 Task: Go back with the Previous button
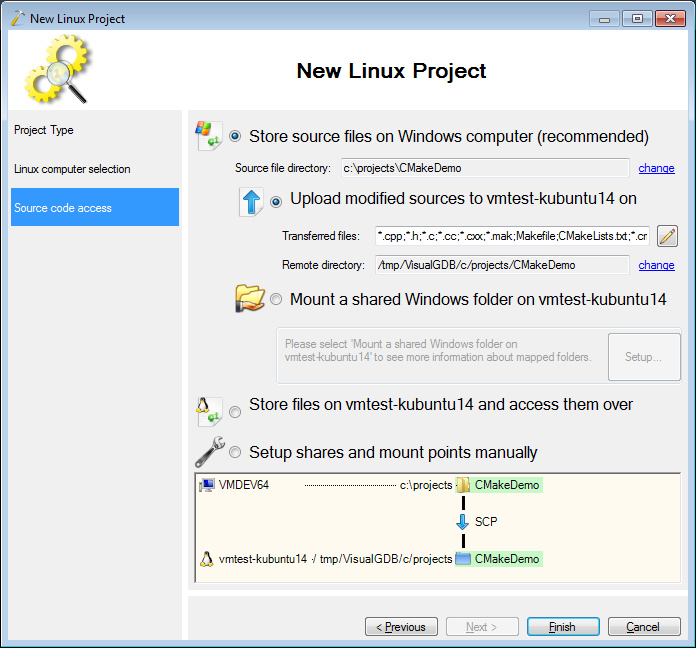point(401,627)
